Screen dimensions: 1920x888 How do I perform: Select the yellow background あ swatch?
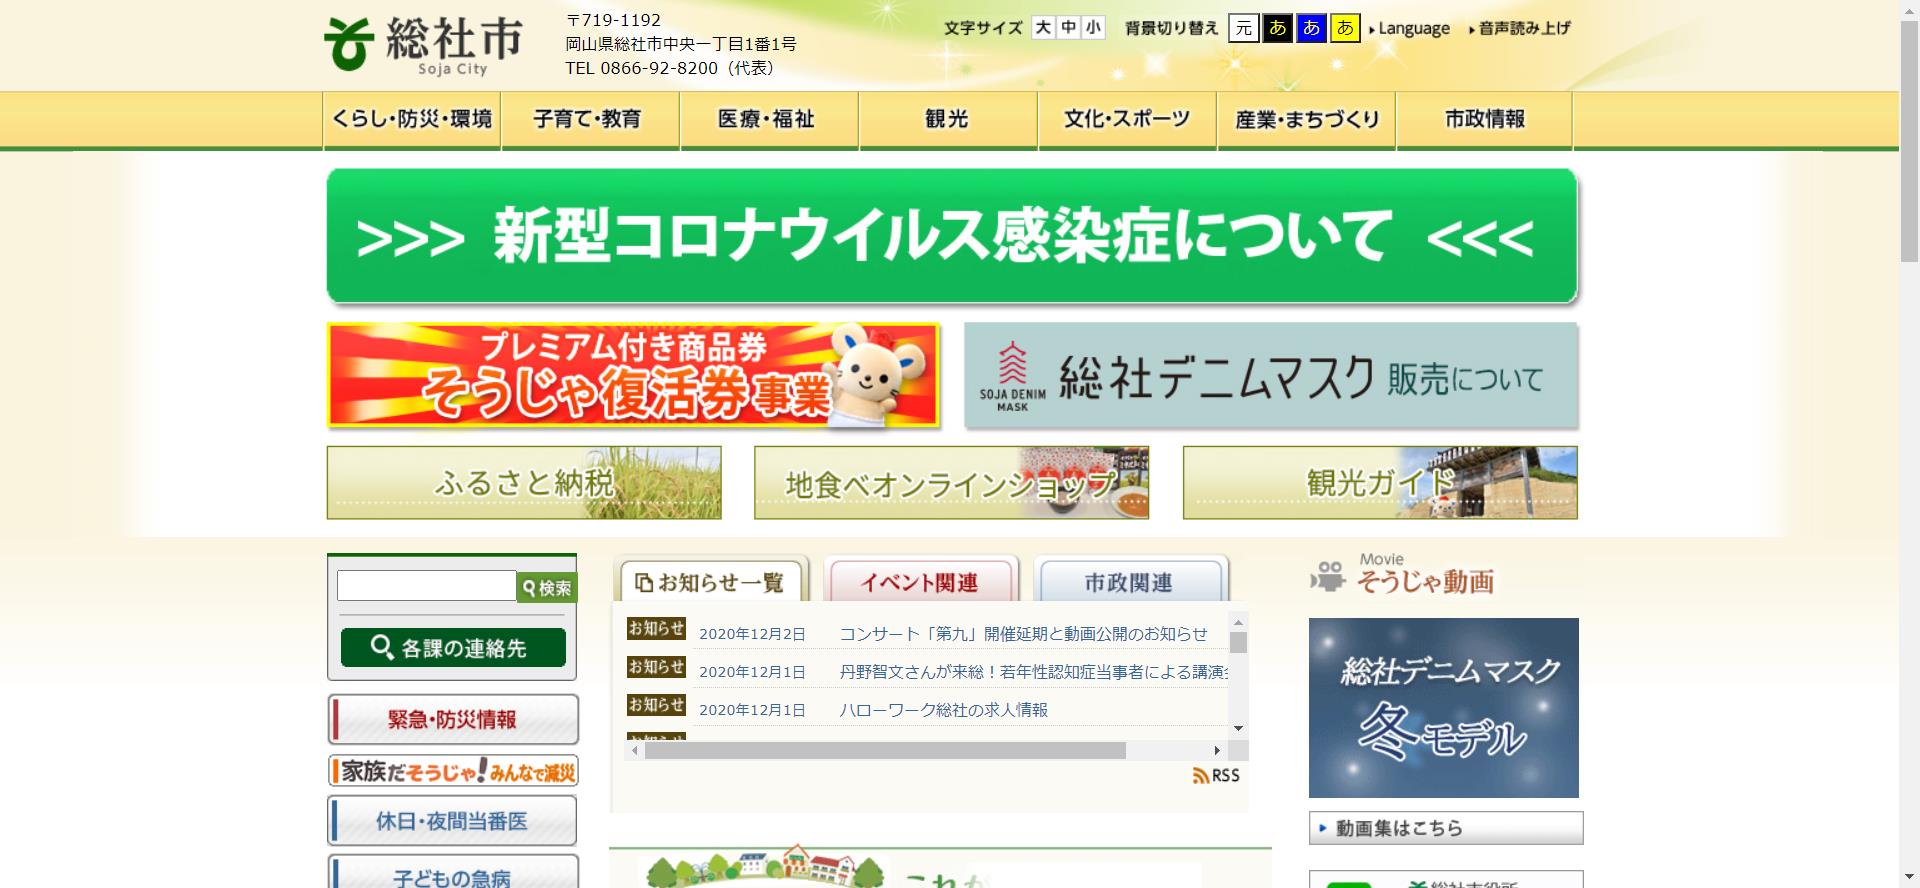(1345, 28)
